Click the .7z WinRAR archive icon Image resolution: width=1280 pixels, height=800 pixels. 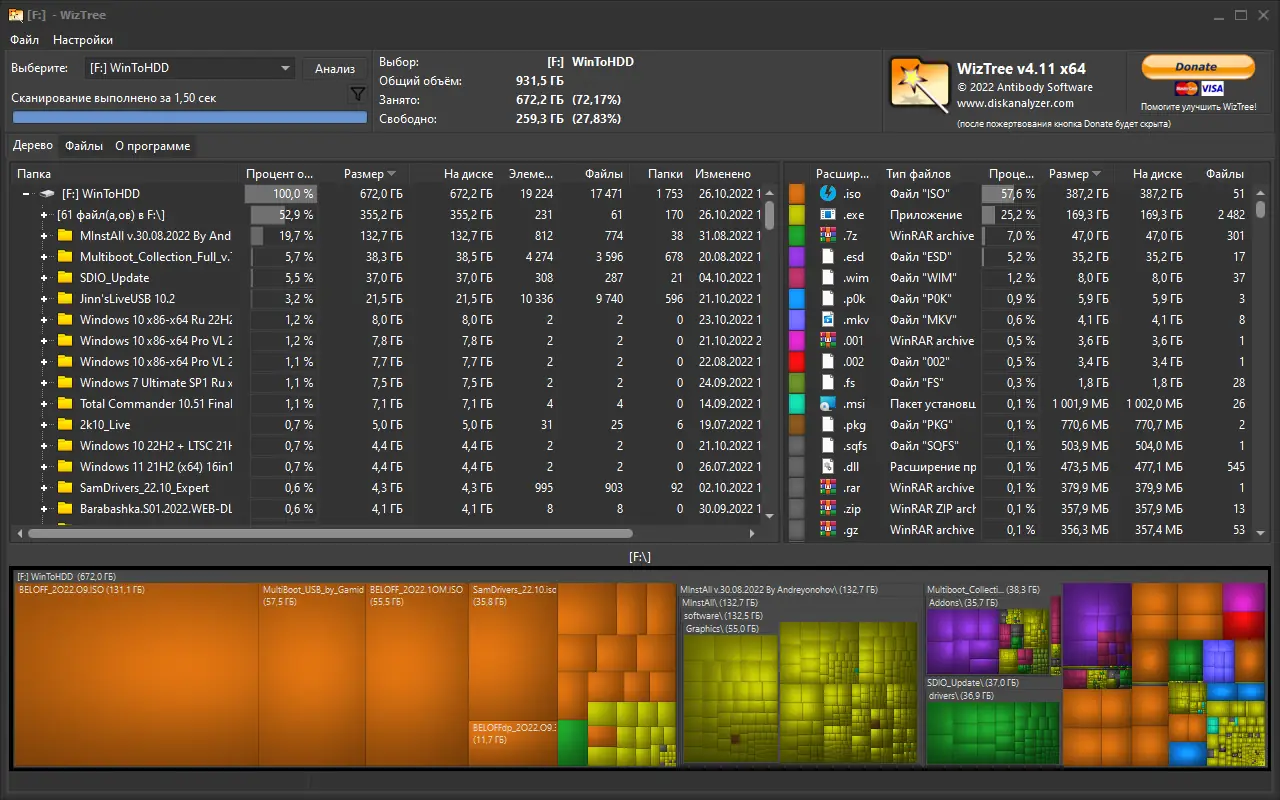coord(827,236)
